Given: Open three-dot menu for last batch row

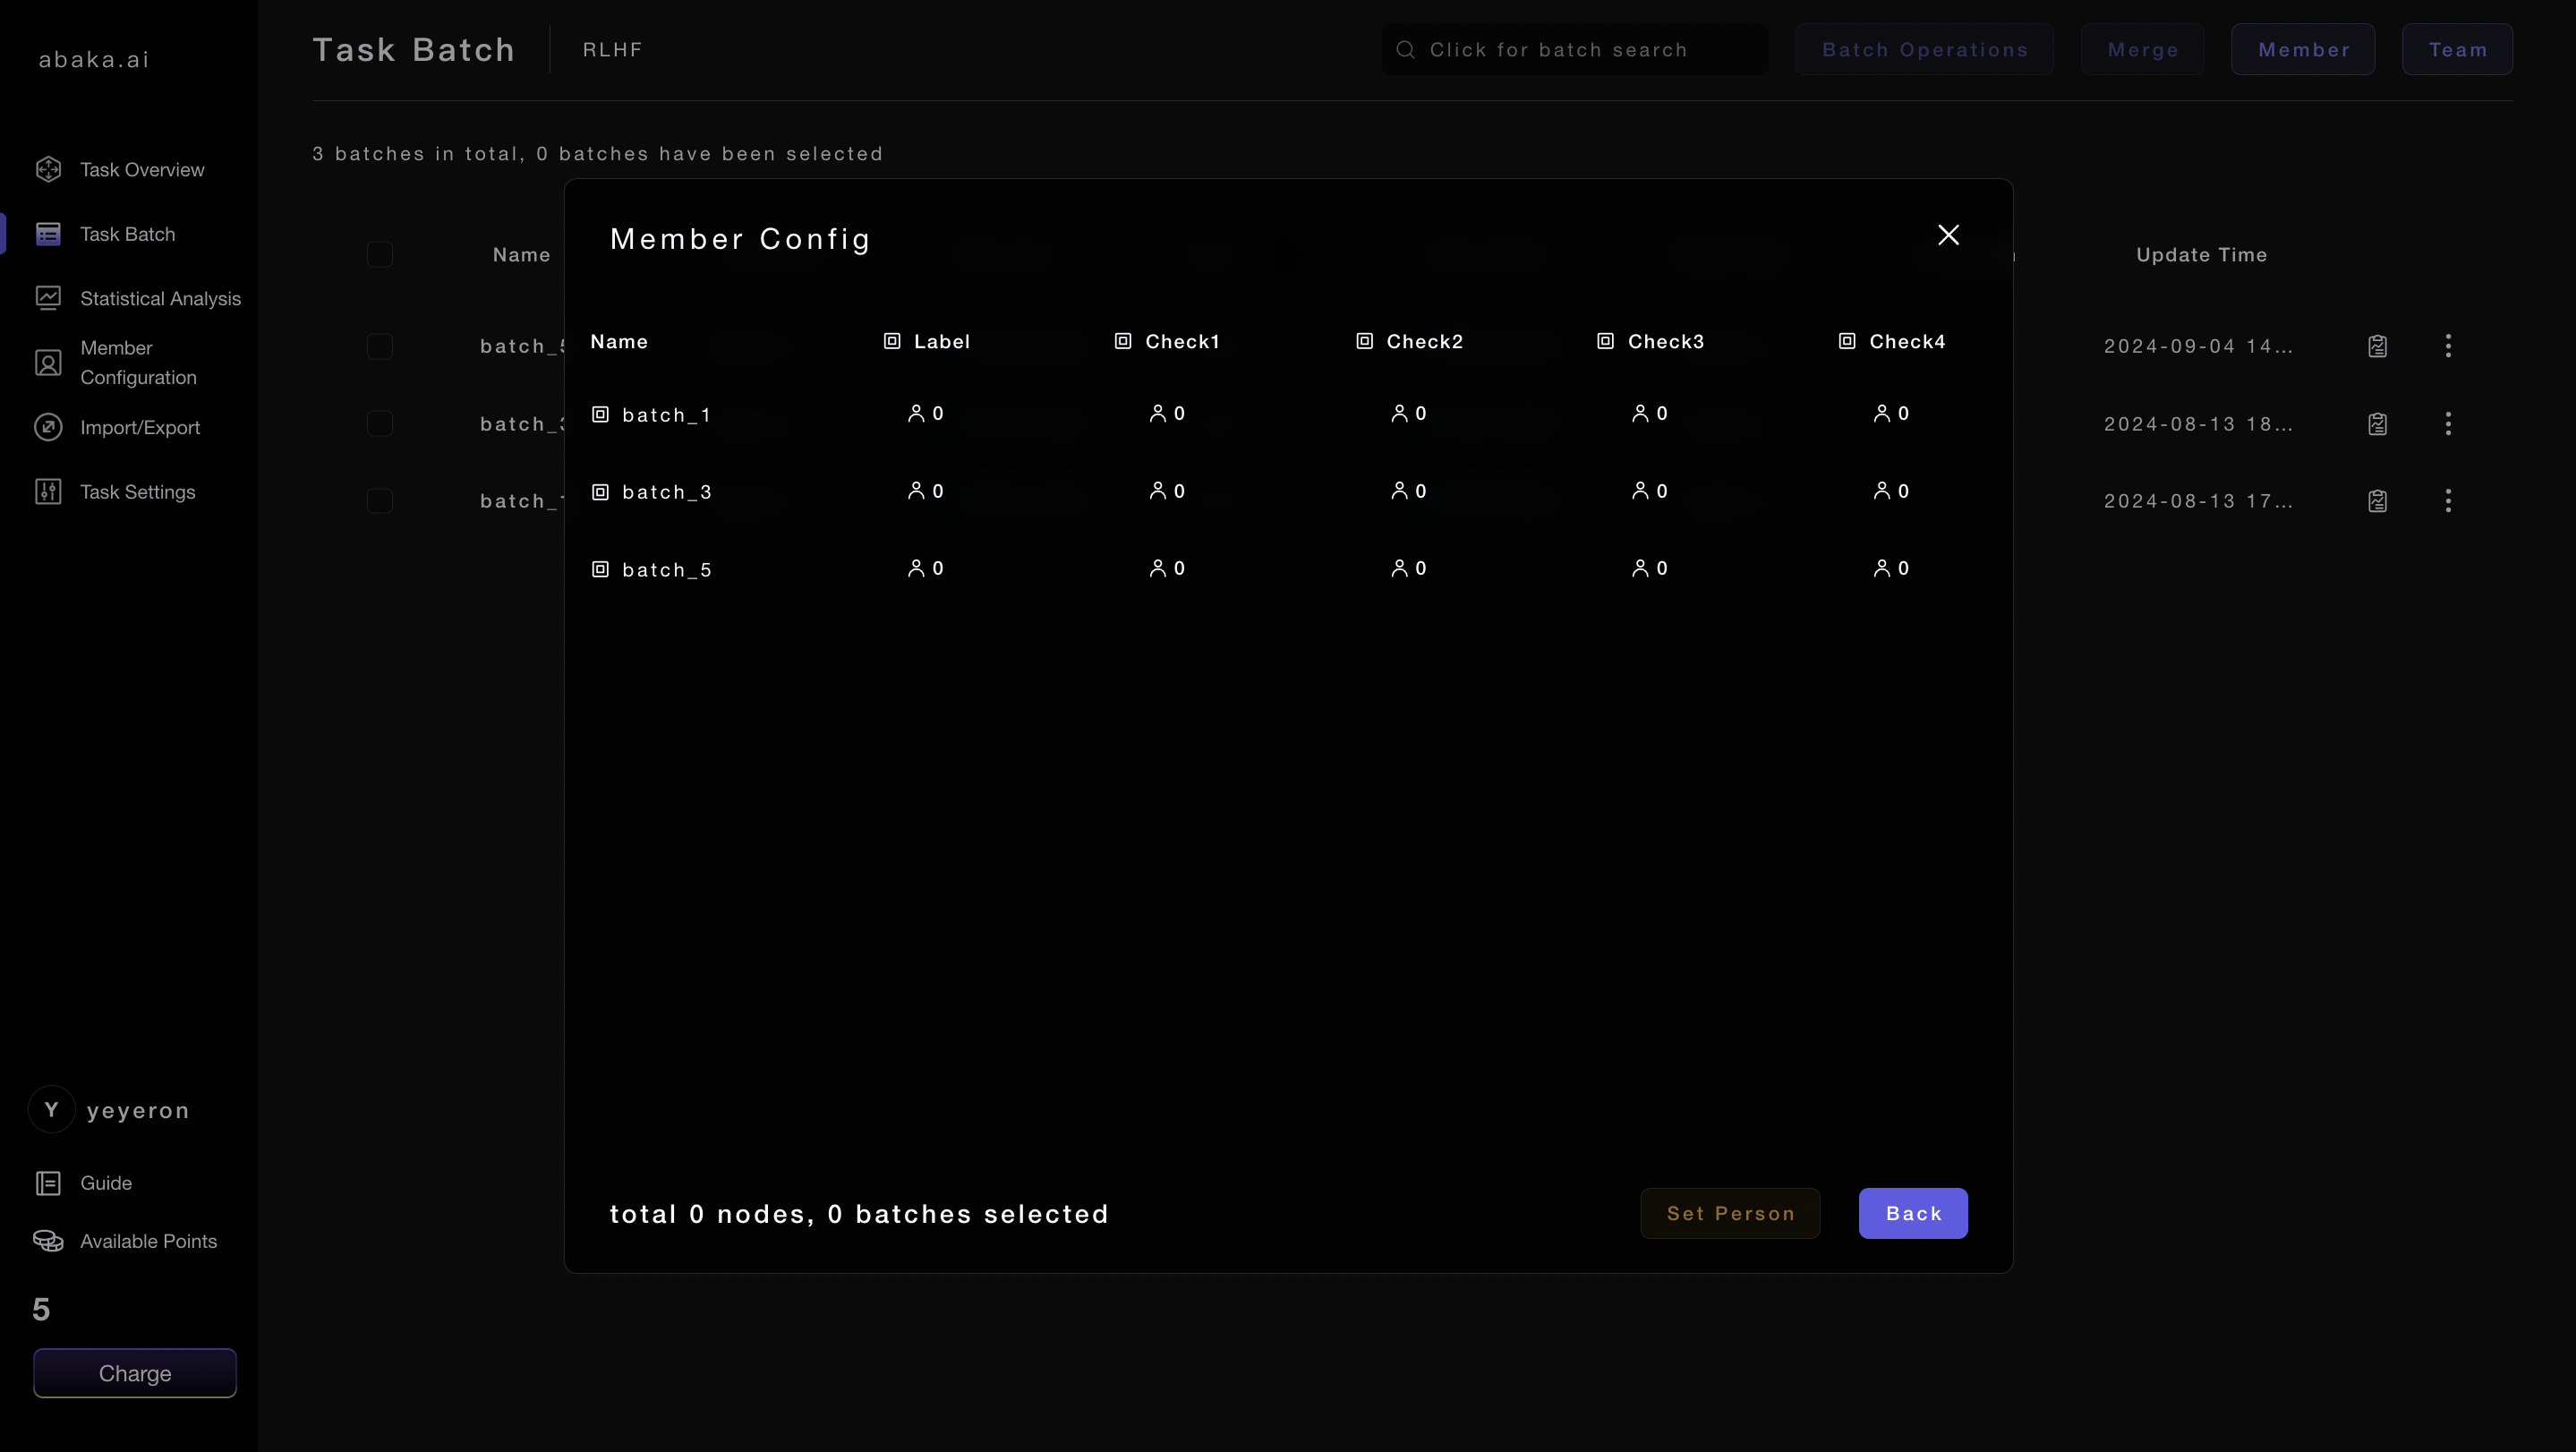Looking at the screenshot, I should click(x=2447, y=501).
